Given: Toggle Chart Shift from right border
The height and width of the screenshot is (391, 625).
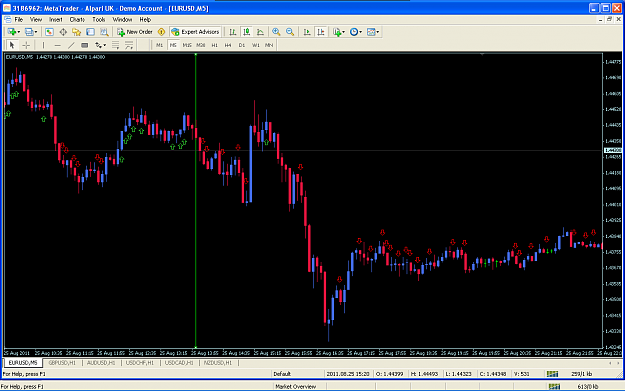Looking at the screenshot, I should [321, 32].
